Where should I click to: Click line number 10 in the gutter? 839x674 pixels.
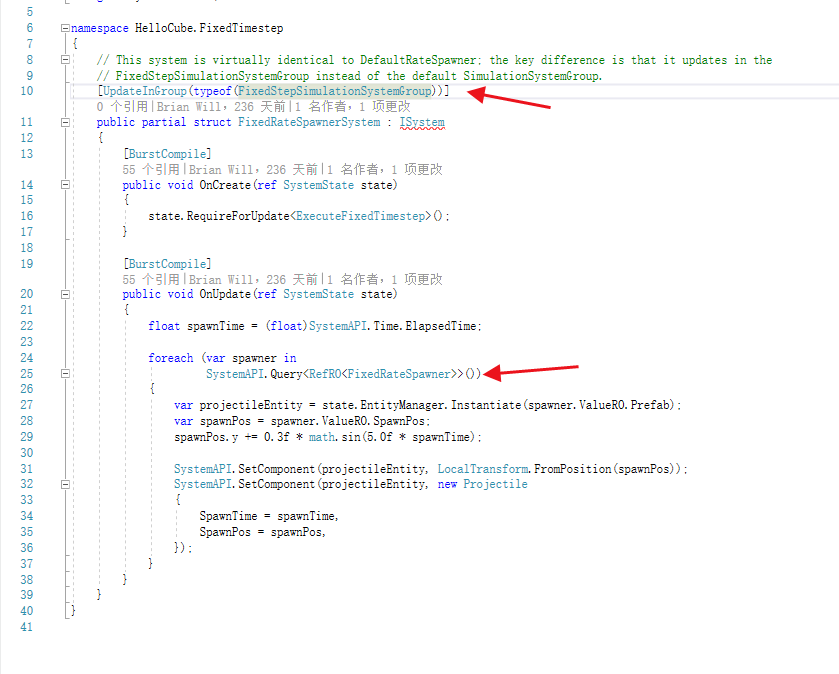(27, 91)
